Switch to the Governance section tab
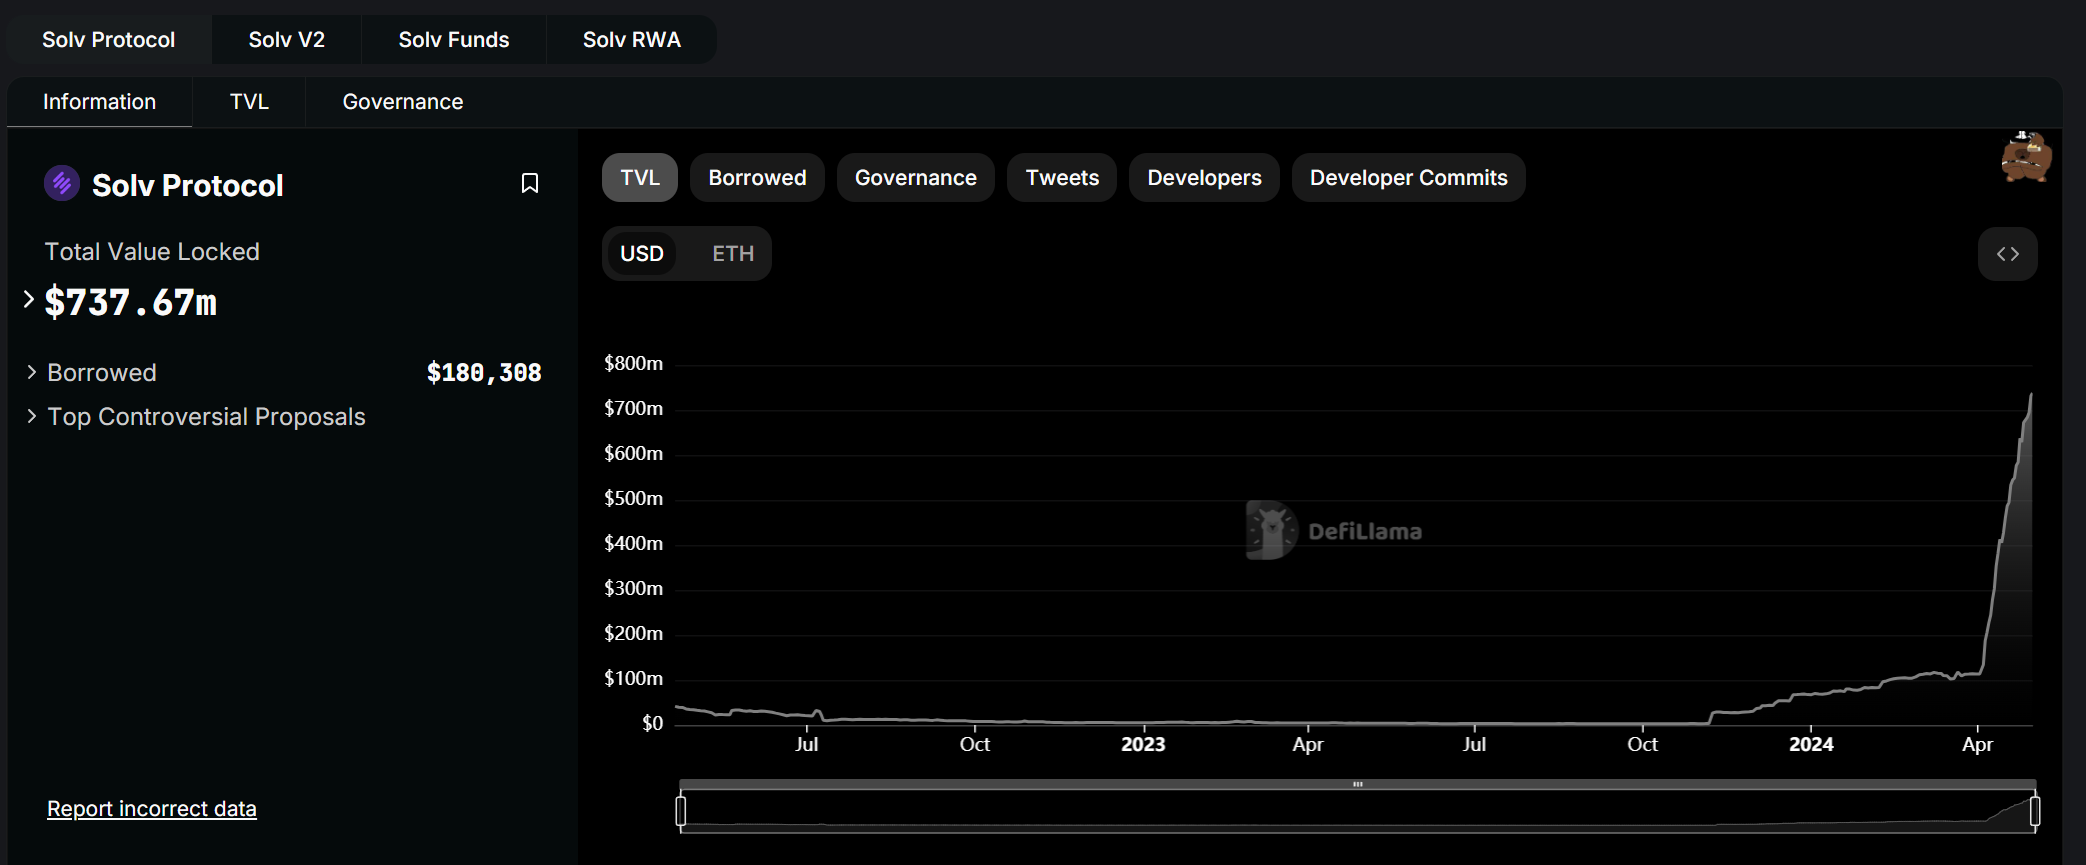 click(x=402, y=102)
